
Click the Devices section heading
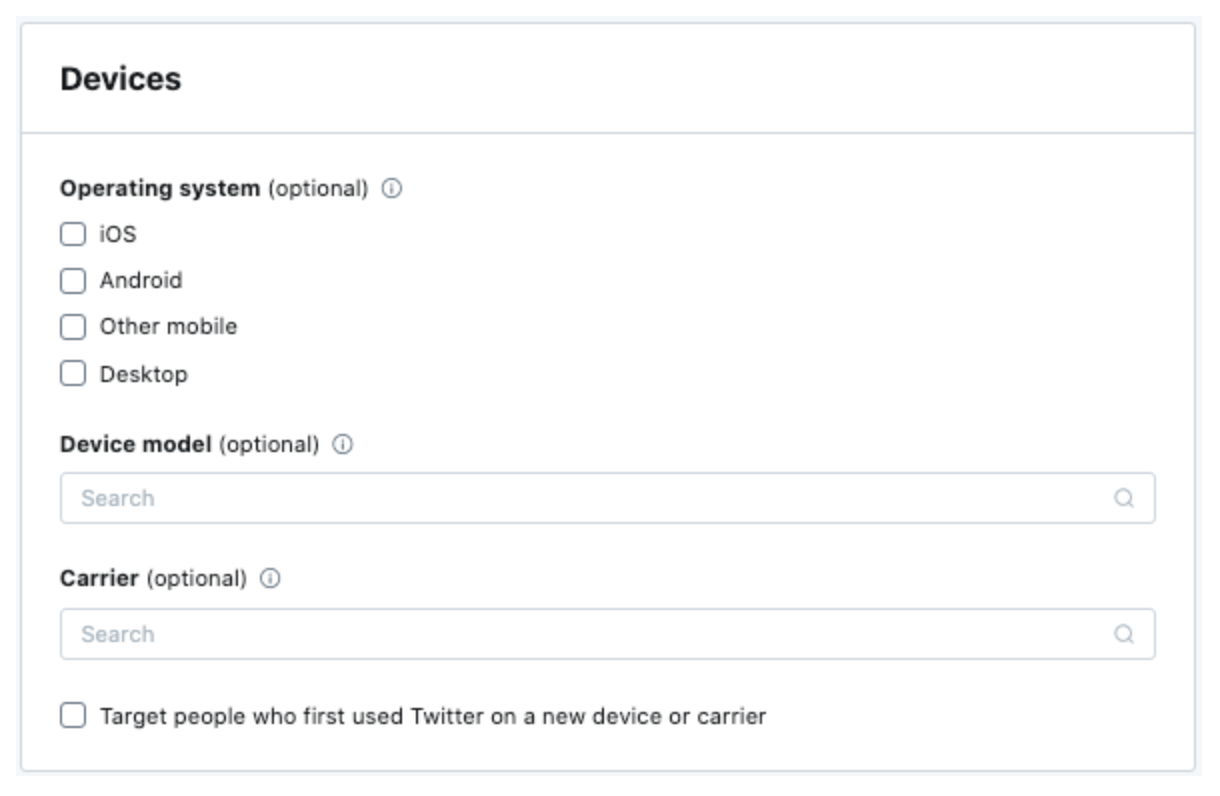pyautogui.click(x=121, y=79)
